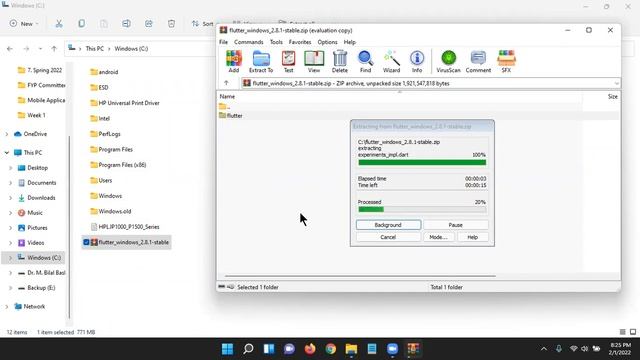Launch the Wizard wand icon
This screenshot has height=360, width=640.
click(391, 62)
